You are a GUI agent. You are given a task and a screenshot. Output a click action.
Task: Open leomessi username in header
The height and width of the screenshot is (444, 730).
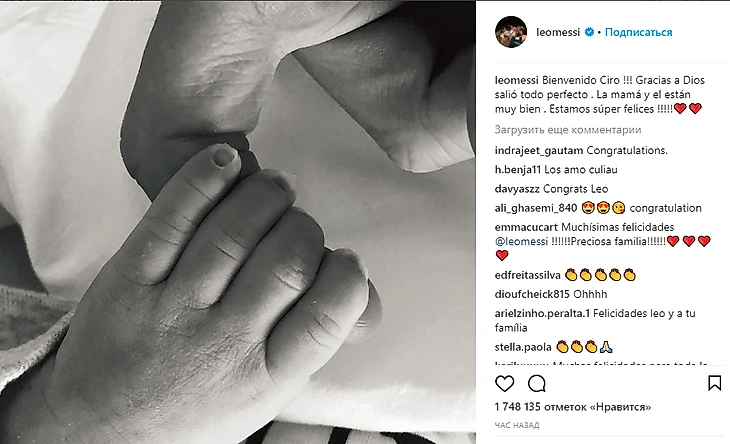[x=558, y=32]
